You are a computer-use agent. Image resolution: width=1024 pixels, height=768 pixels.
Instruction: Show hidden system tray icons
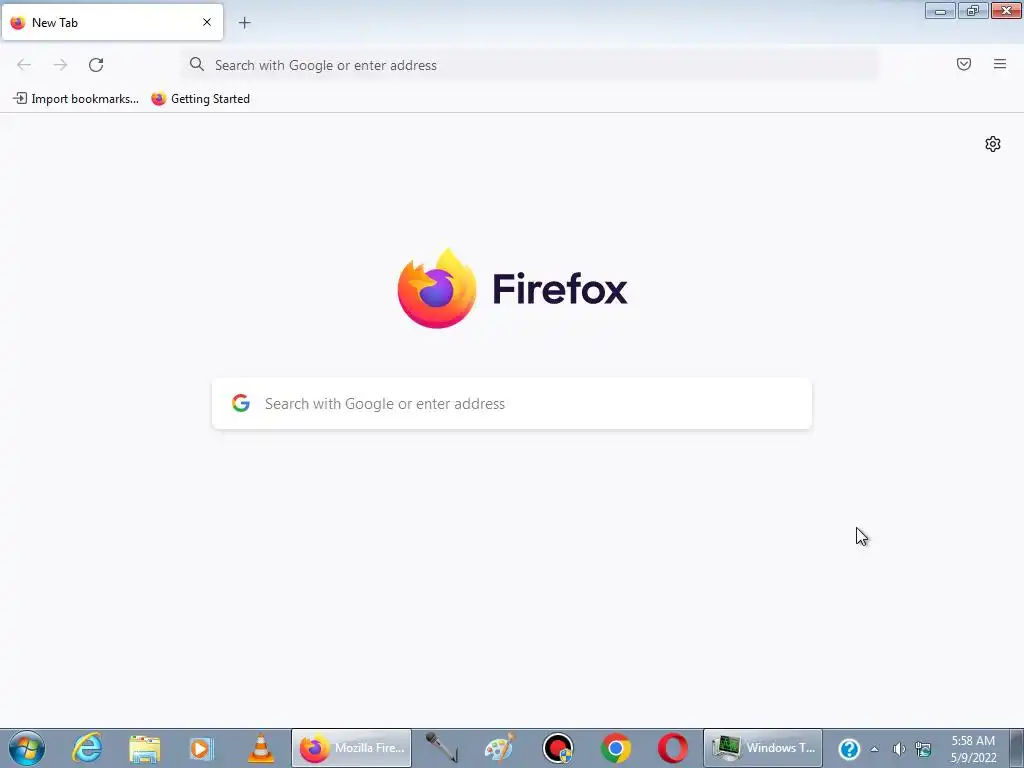(x=874, y=749)
